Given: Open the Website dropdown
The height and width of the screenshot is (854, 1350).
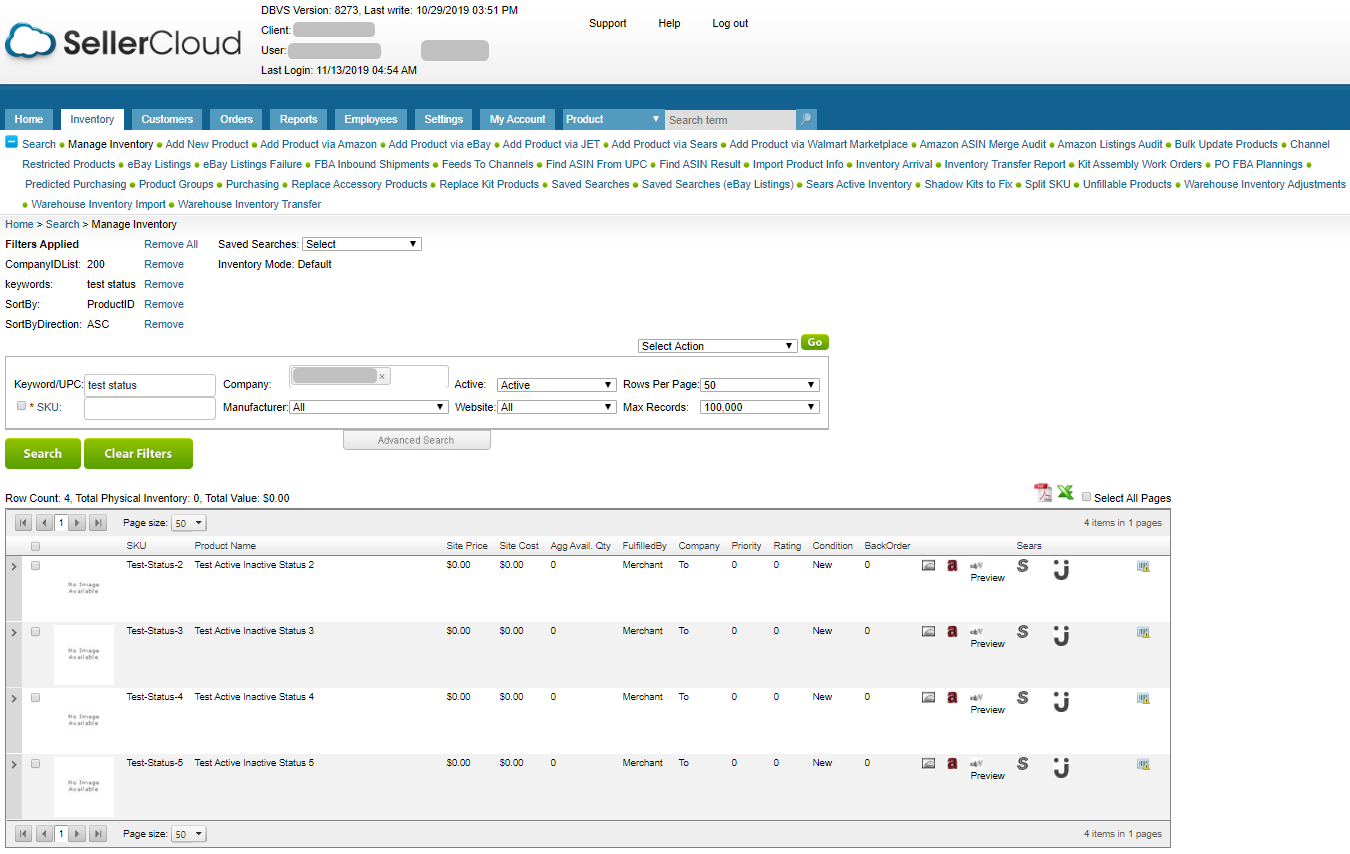Looking at the screenshot, I should 557,407.
